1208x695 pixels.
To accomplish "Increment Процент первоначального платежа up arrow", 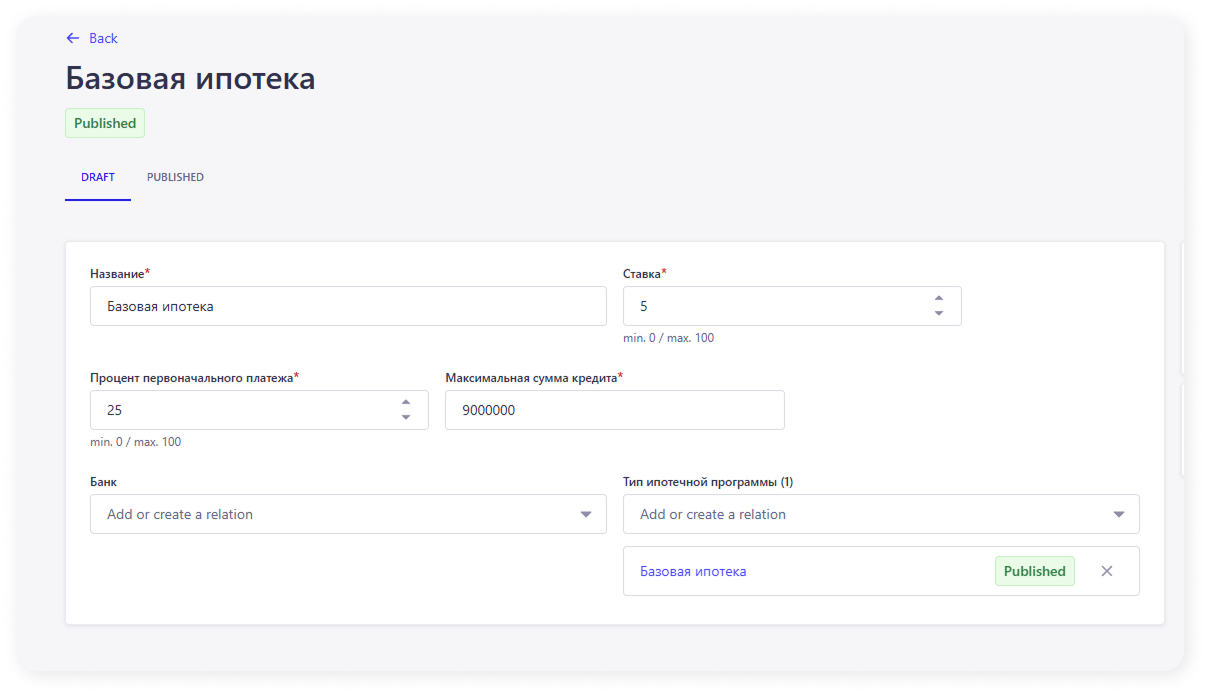I will (x=405, y=402).
